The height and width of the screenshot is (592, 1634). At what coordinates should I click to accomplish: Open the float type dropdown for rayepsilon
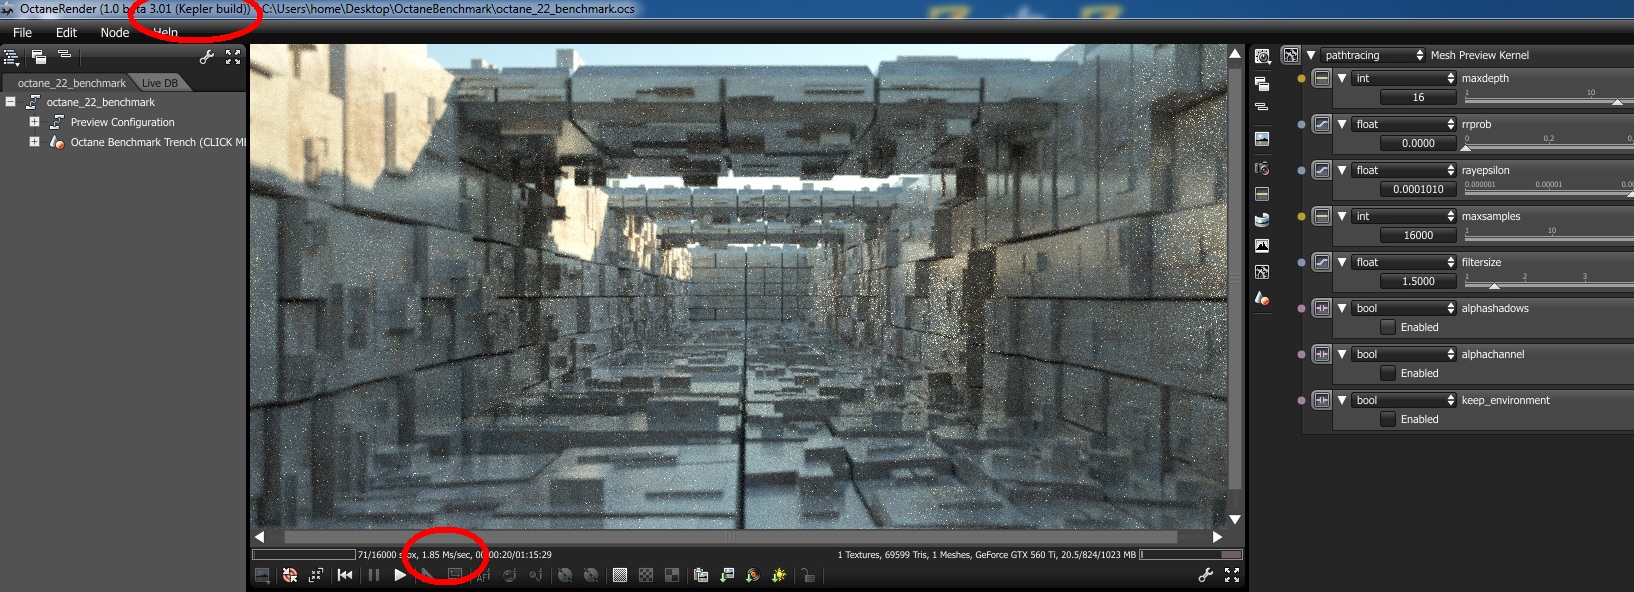coord(1404,170)
